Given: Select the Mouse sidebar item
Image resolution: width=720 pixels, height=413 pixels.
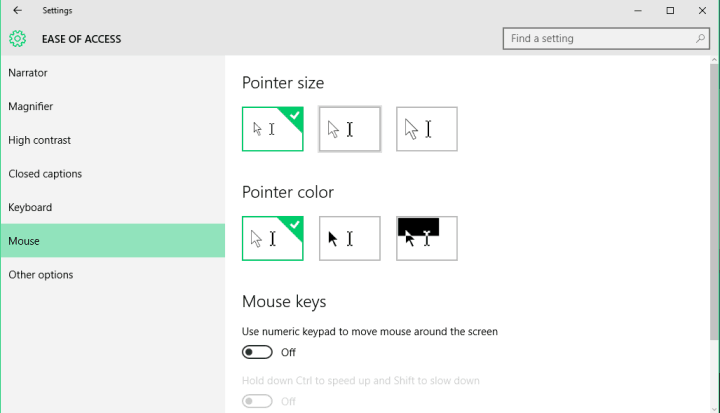Looking at the screenshot, I should (23, 241).
